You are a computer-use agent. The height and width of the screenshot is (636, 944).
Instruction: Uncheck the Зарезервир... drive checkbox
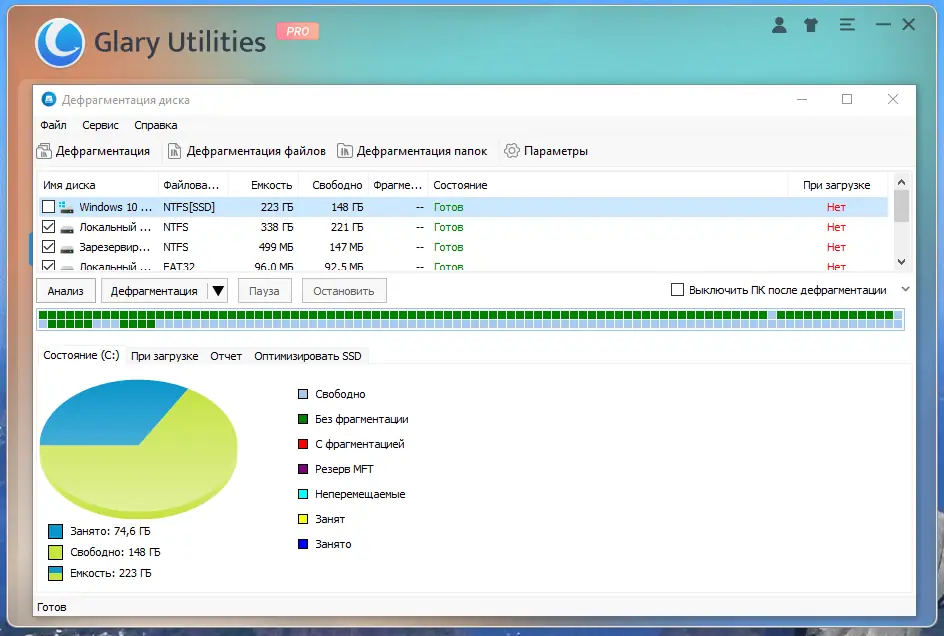coord(48,247)
